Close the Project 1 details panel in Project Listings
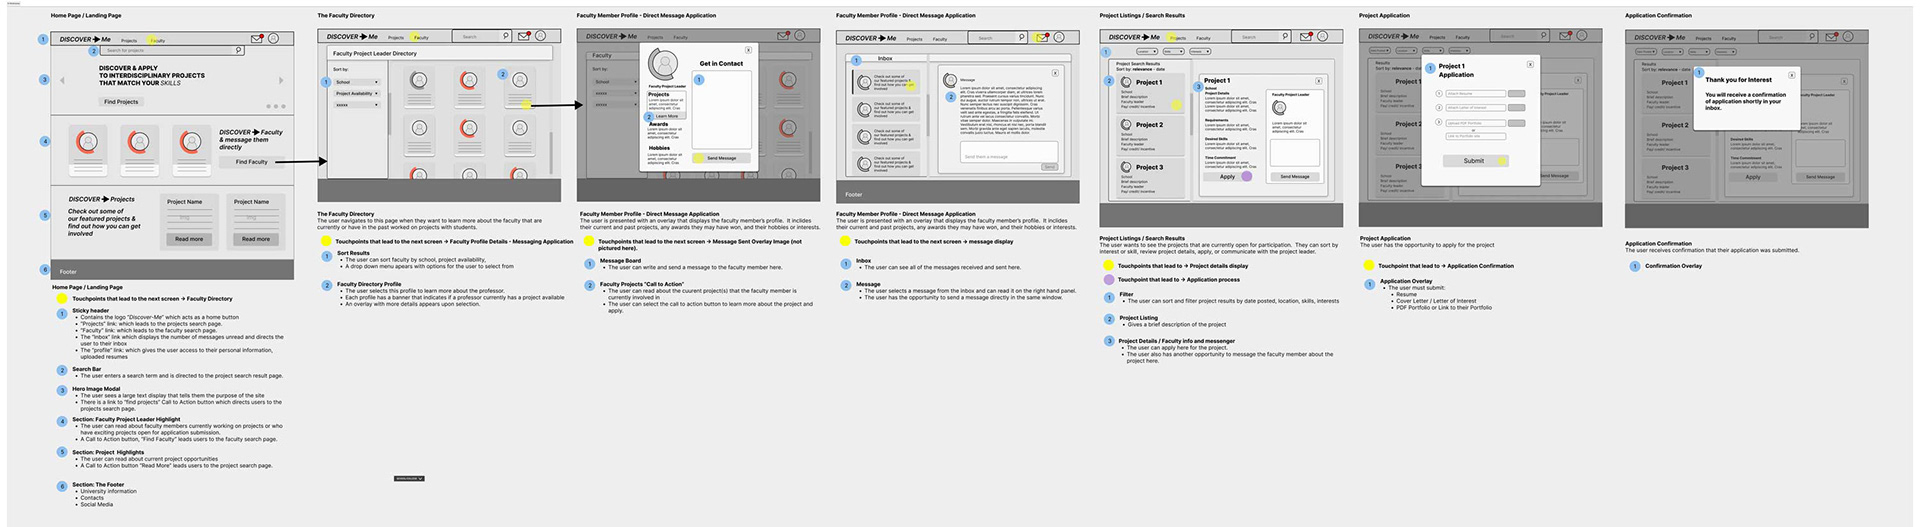 pos(1318,81)
